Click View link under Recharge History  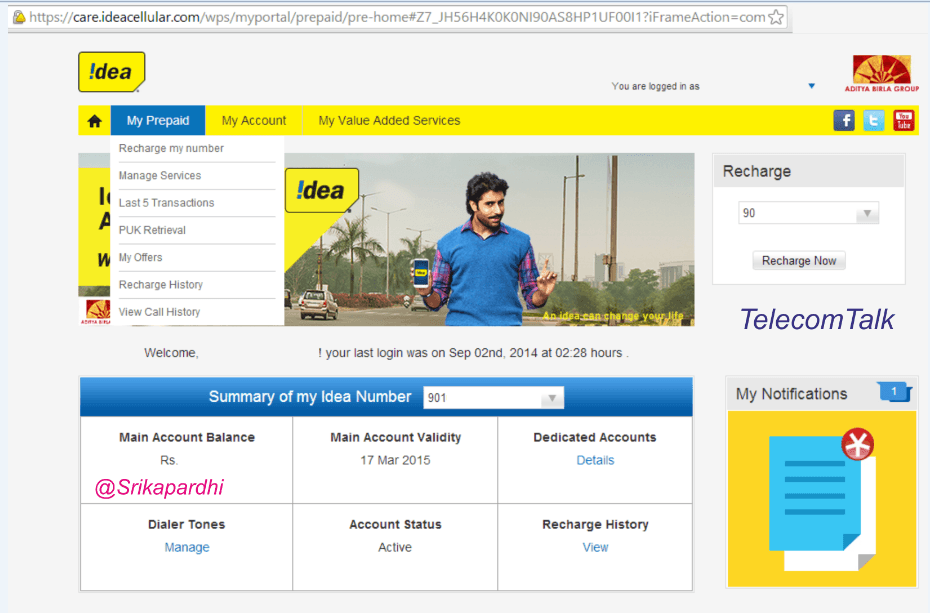(x=595, y=547)
